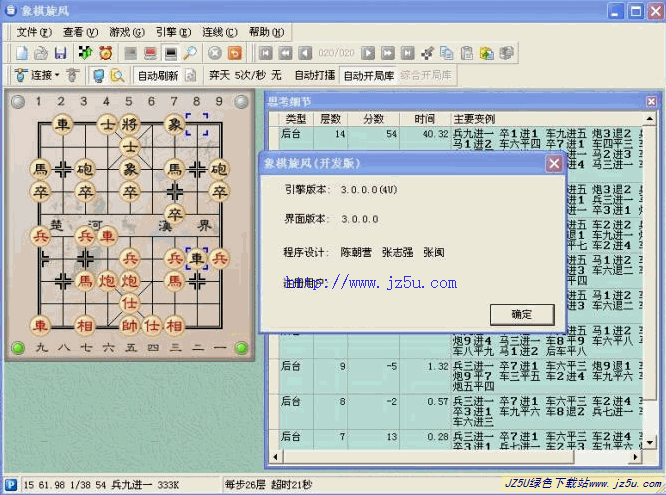
Task: Open the 连线(C) menu
Action: click(x=220, y=32)
